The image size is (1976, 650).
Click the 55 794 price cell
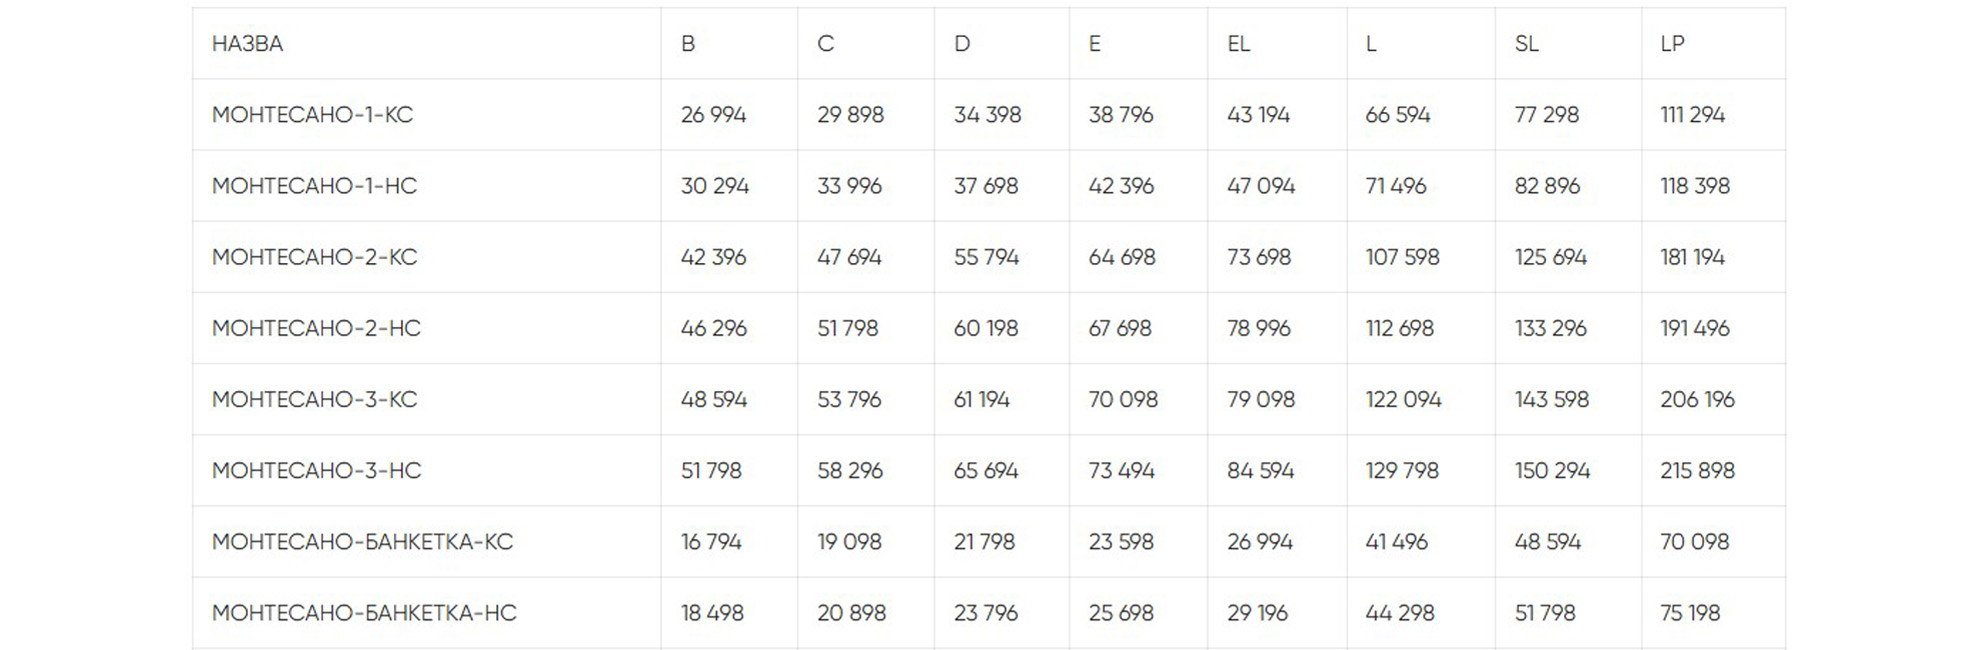click(x=986, y=257)
